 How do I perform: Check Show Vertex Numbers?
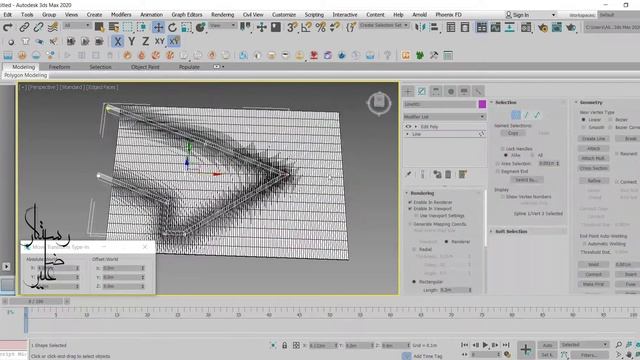tap(502, 197)
